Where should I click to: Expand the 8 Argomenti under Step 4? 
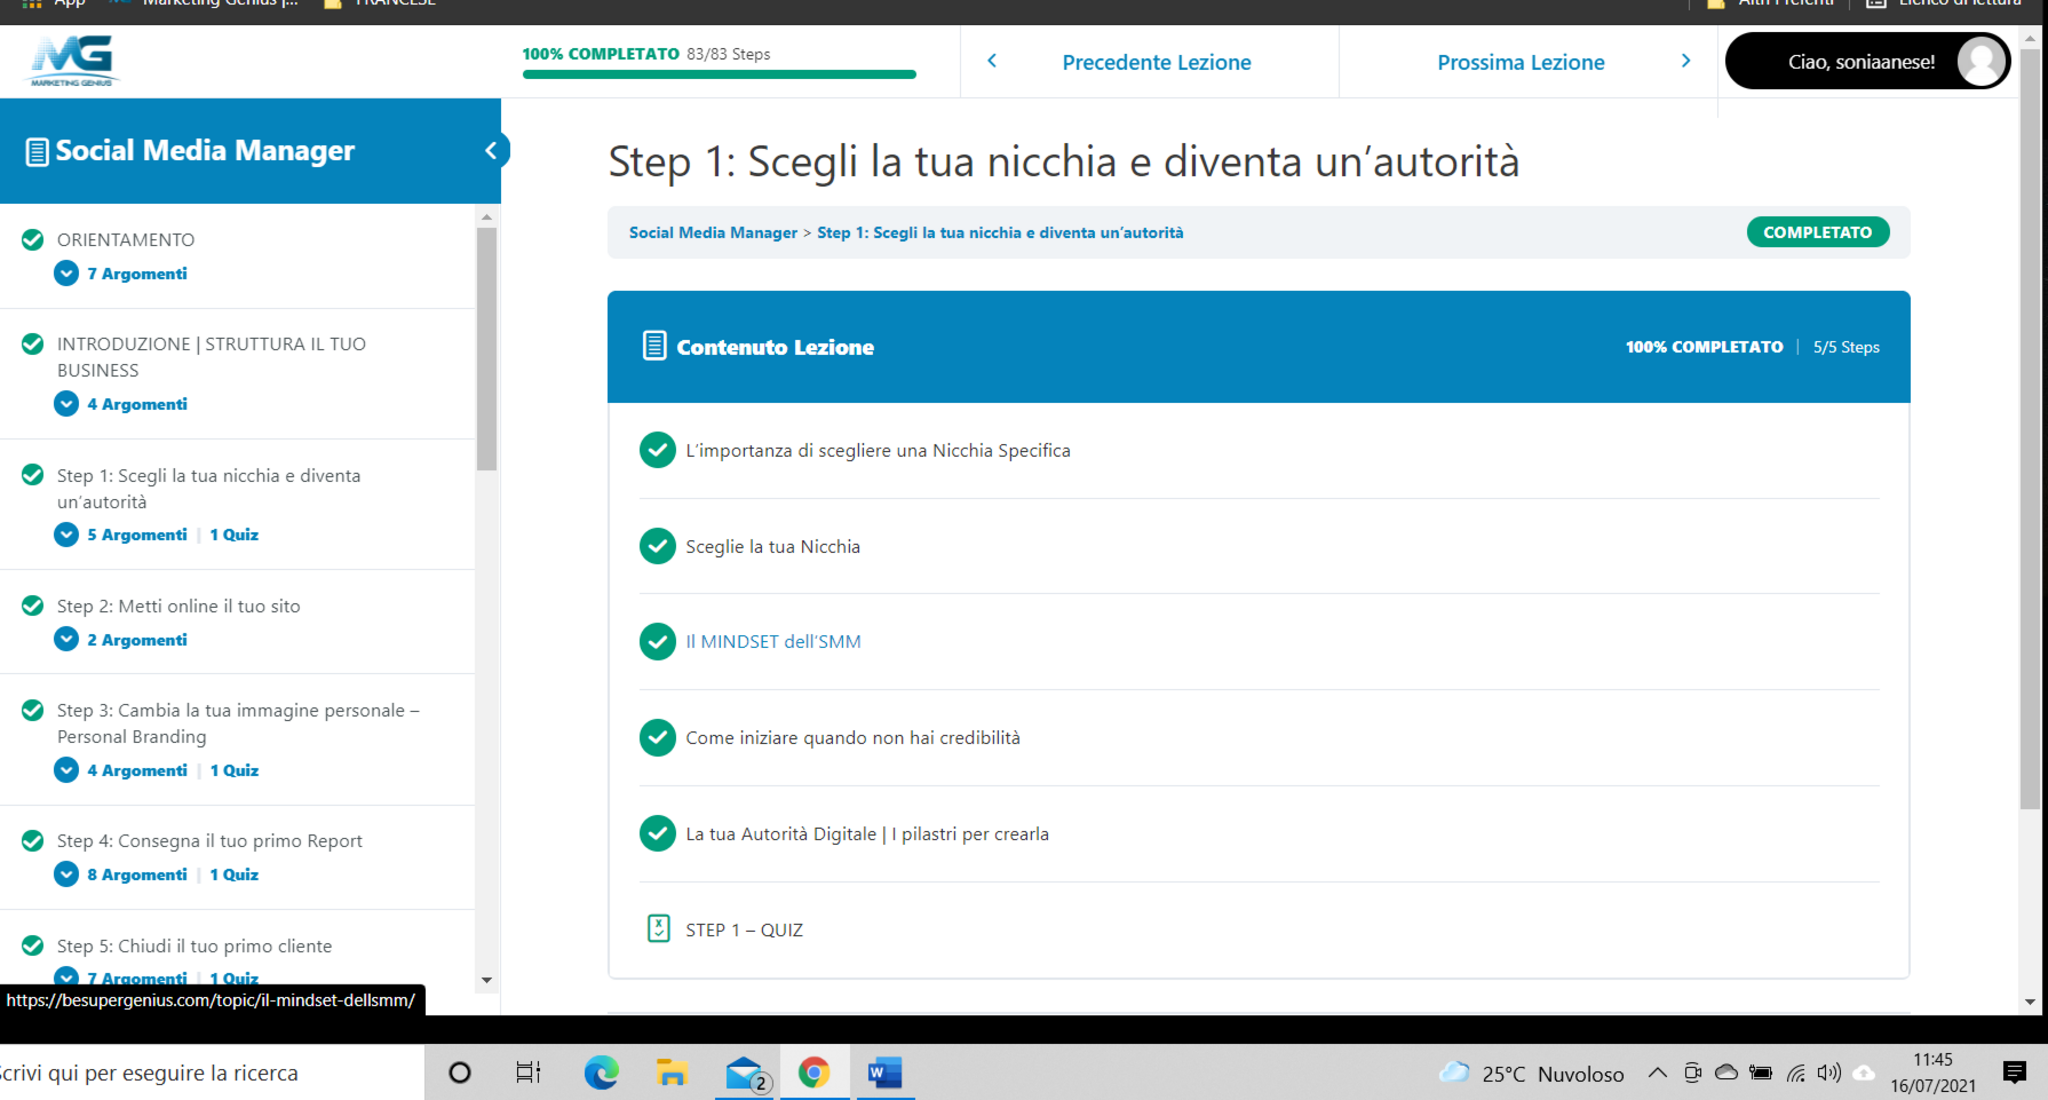tap(66, 874)
